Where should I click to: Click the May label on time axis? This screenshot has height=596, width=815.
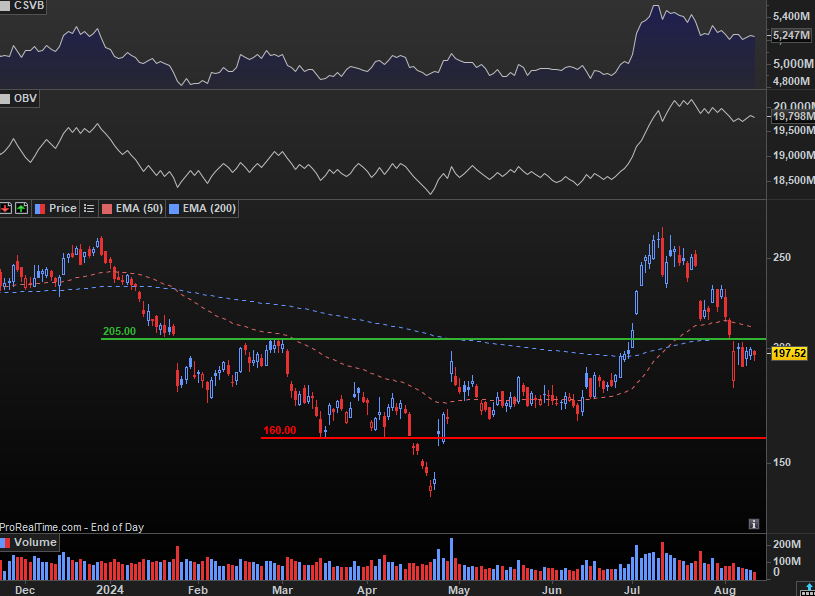(x=458, y=590)
